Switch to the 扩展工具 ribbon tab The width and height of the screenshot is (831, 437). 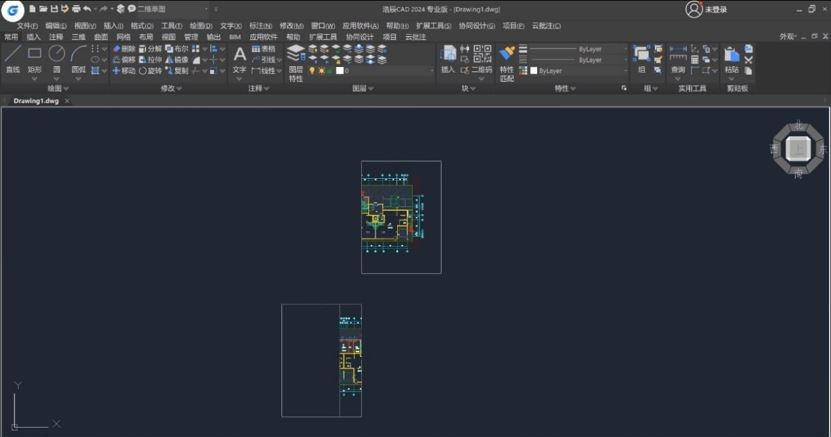323,37
